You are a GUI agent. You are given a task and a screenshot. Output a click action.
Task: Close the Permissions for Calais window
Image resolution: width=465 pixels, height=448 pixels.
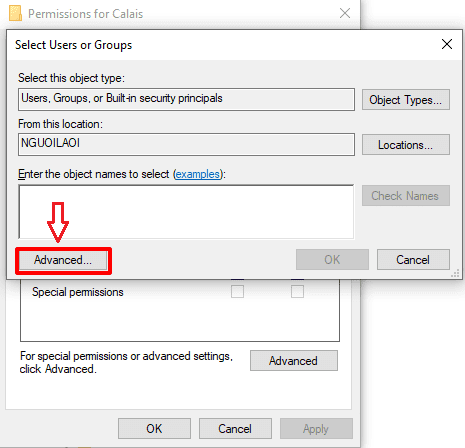pos(345,13)
